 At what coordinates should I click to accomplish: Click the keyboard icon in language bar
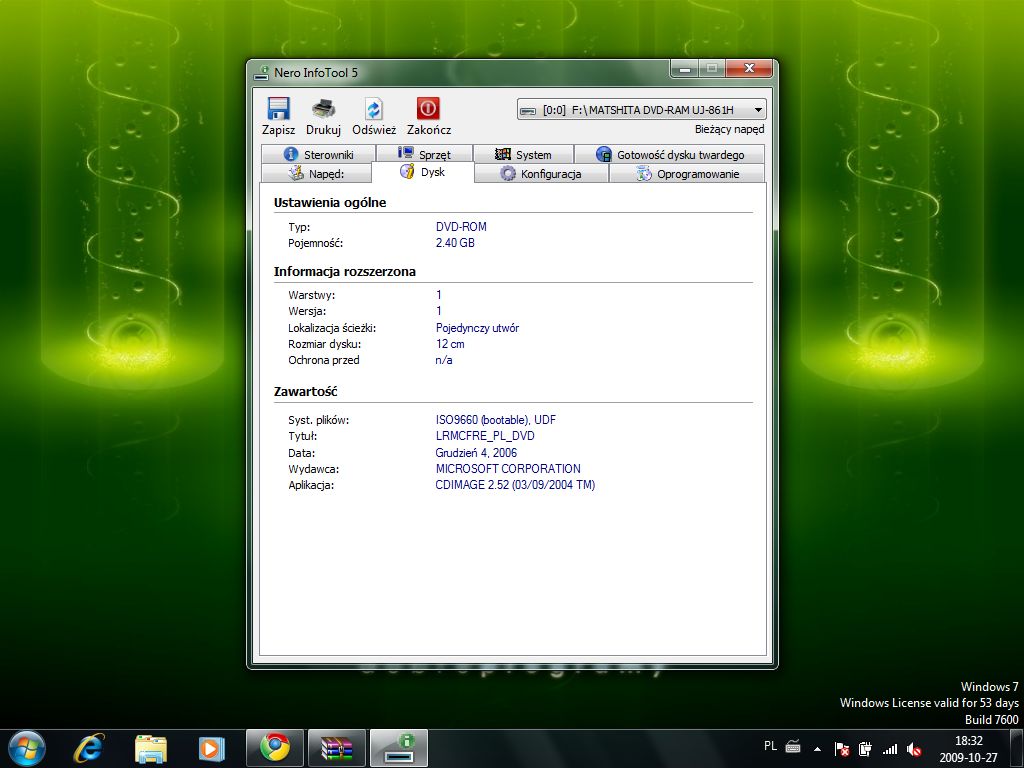click(x=793, y=746)
